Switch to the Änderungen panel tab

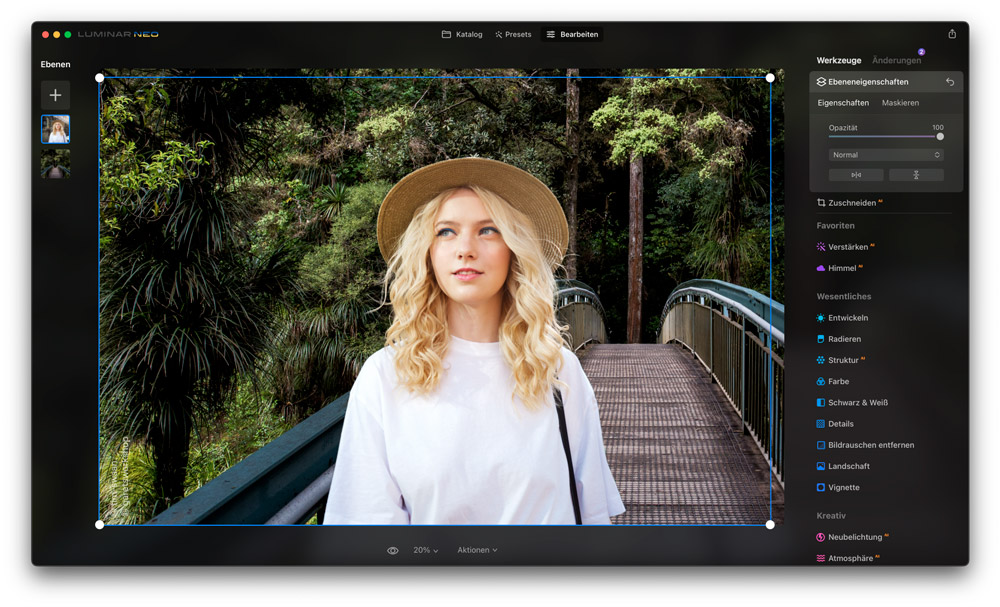[x=896, y=61]
